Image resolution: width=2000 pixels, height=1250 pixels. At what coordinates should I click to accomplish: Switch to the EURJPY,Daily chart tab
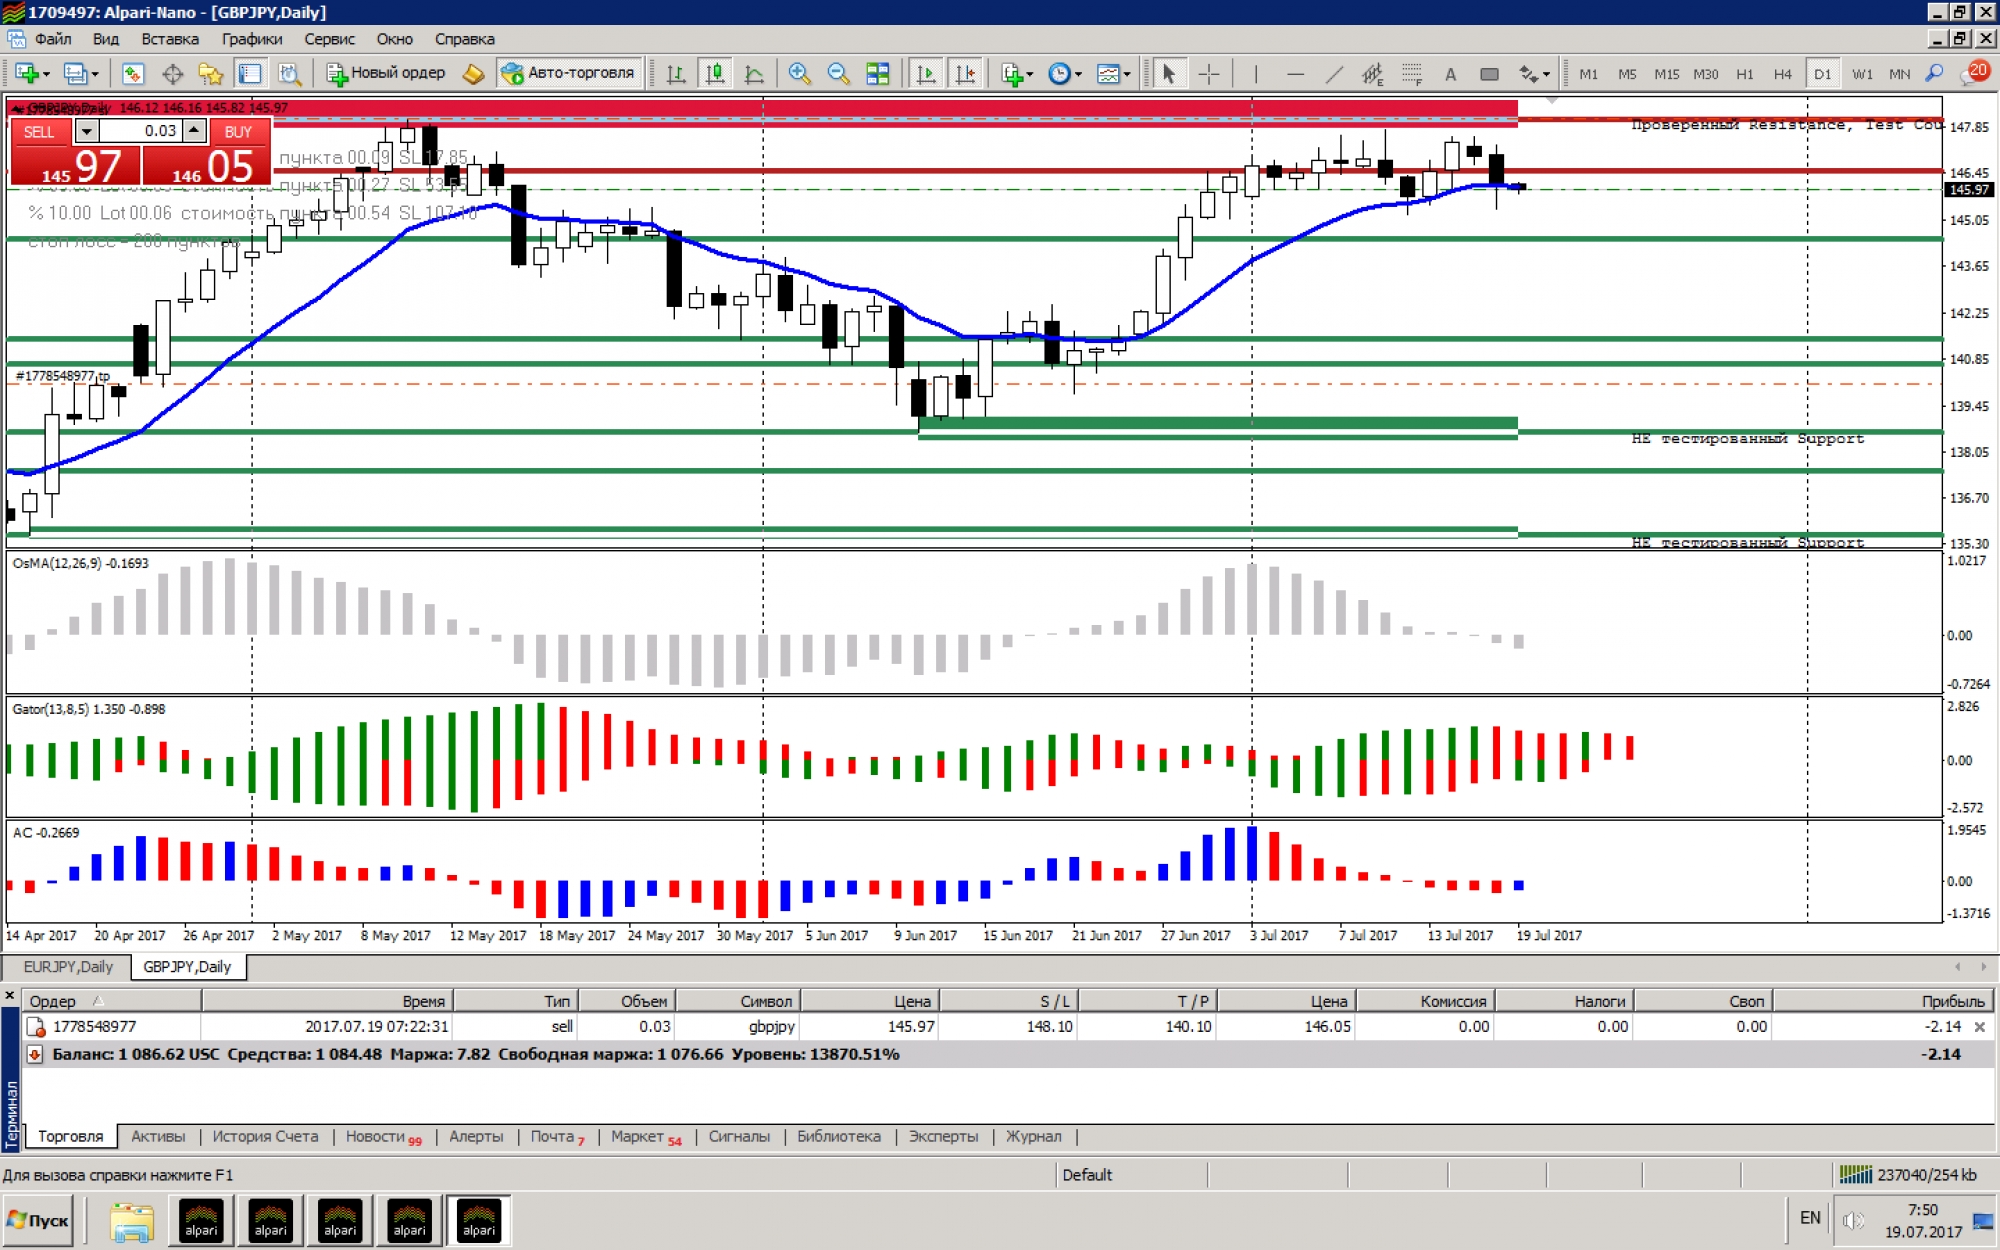(x=68, y=966)
